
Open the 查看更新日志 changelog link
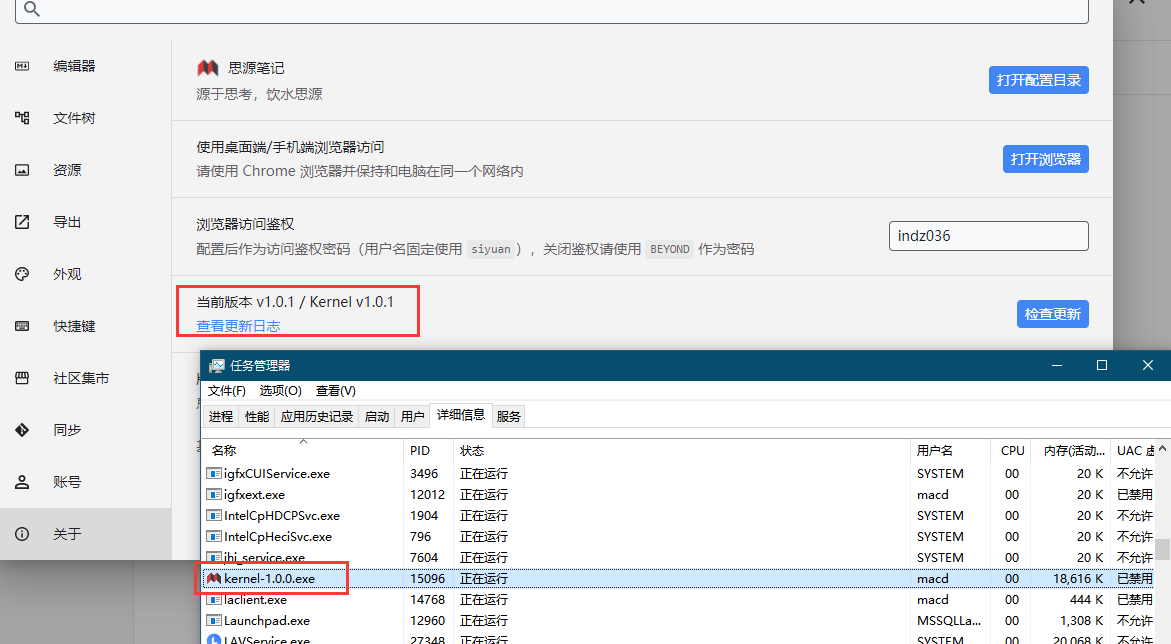[x=238, y=326]
